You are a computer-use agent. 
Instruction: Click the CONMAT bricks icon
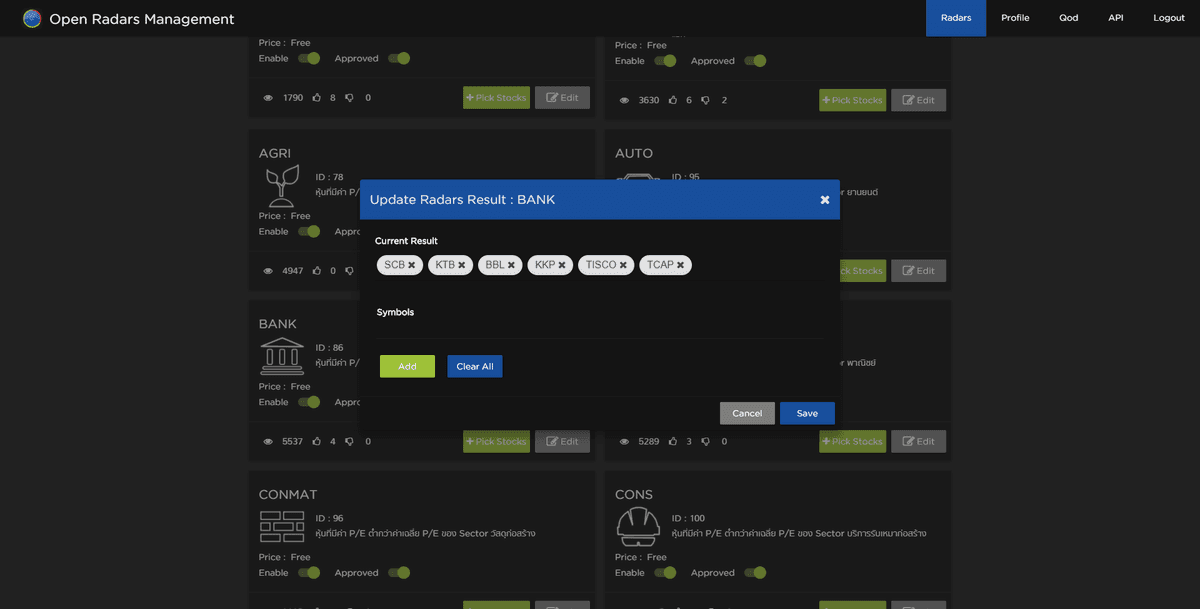[x=282, y=525]
